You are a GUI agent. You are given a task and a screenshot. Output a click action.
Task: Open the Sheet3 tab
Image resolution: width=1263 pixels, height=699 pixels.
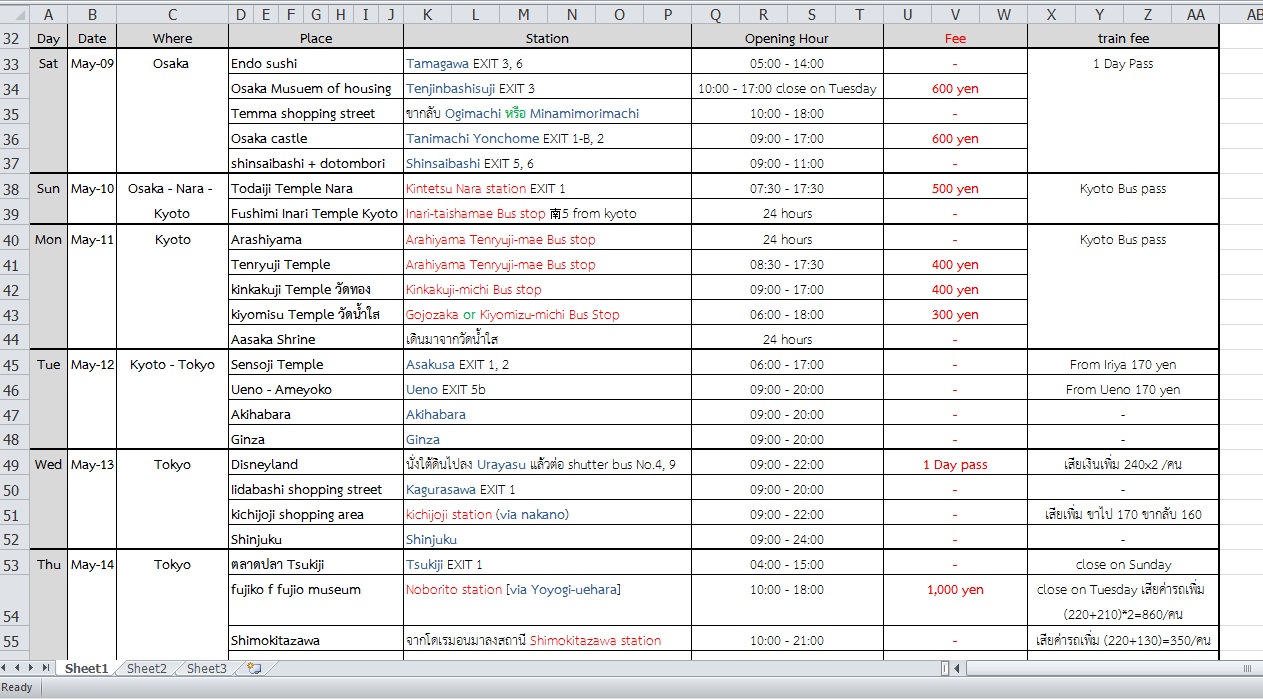(x=207, y=668)
